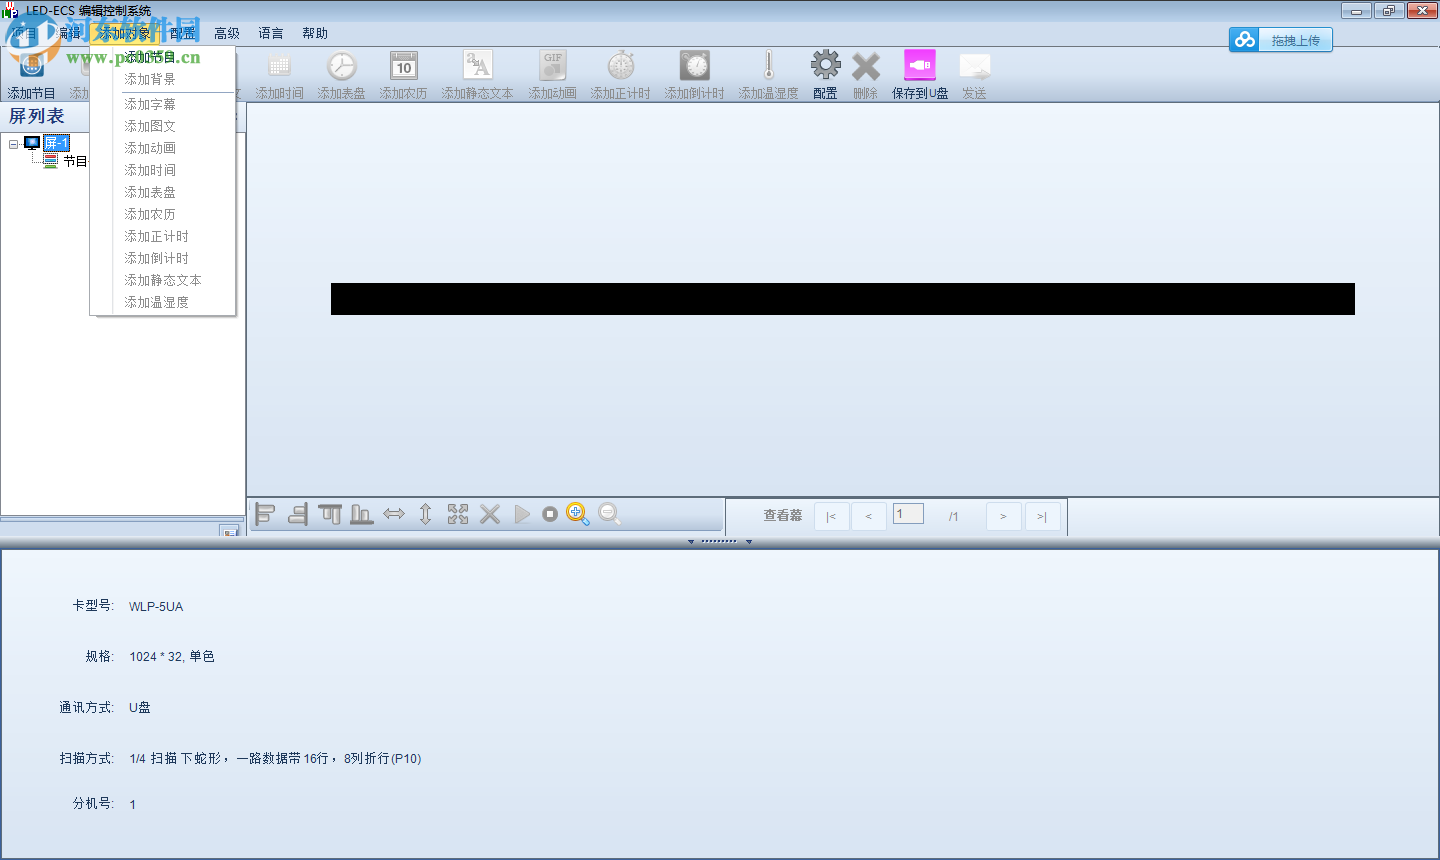
Task: Click the page number input field
Action: click(908, 514)
